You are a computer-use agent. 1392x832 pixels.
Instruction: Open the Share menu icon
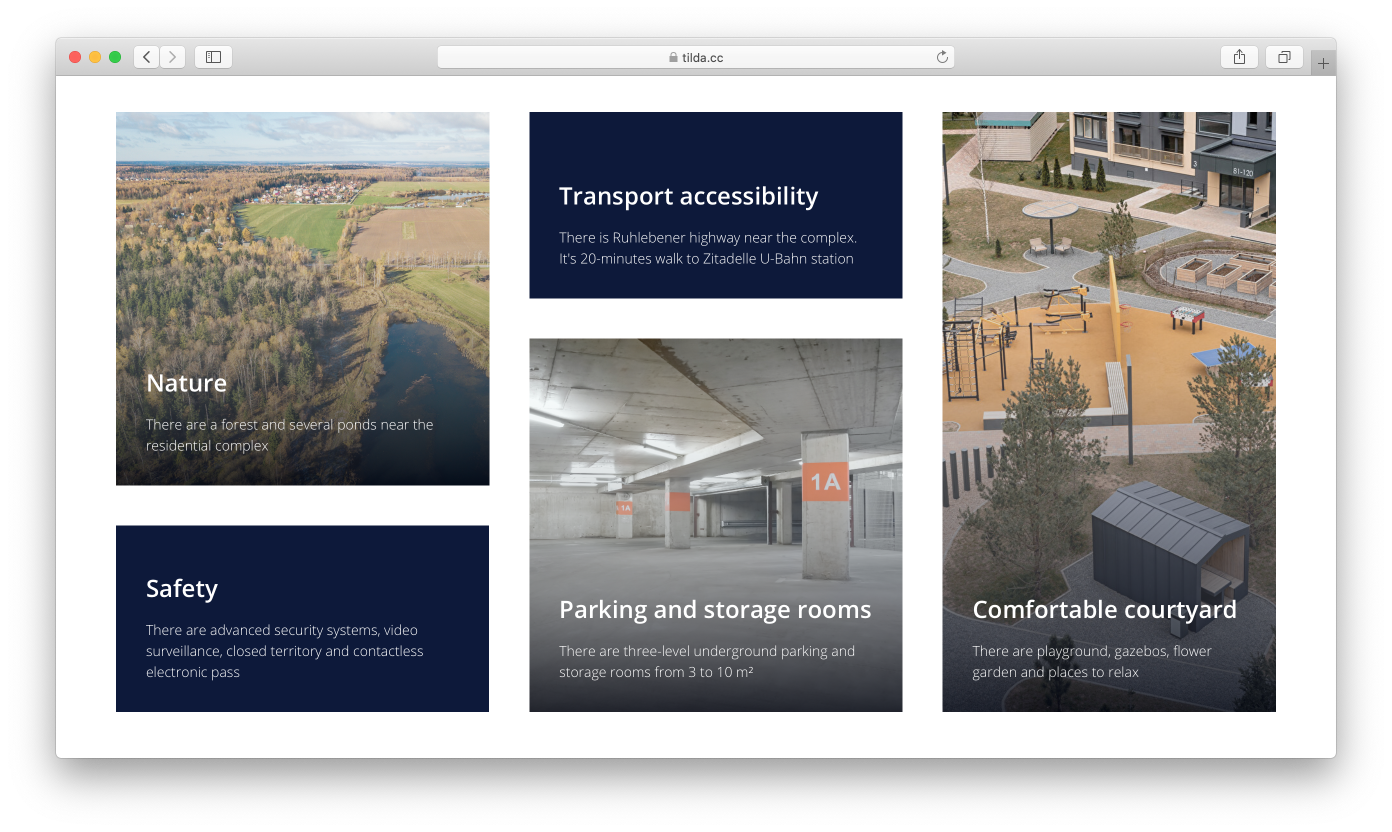point(1239,57)
